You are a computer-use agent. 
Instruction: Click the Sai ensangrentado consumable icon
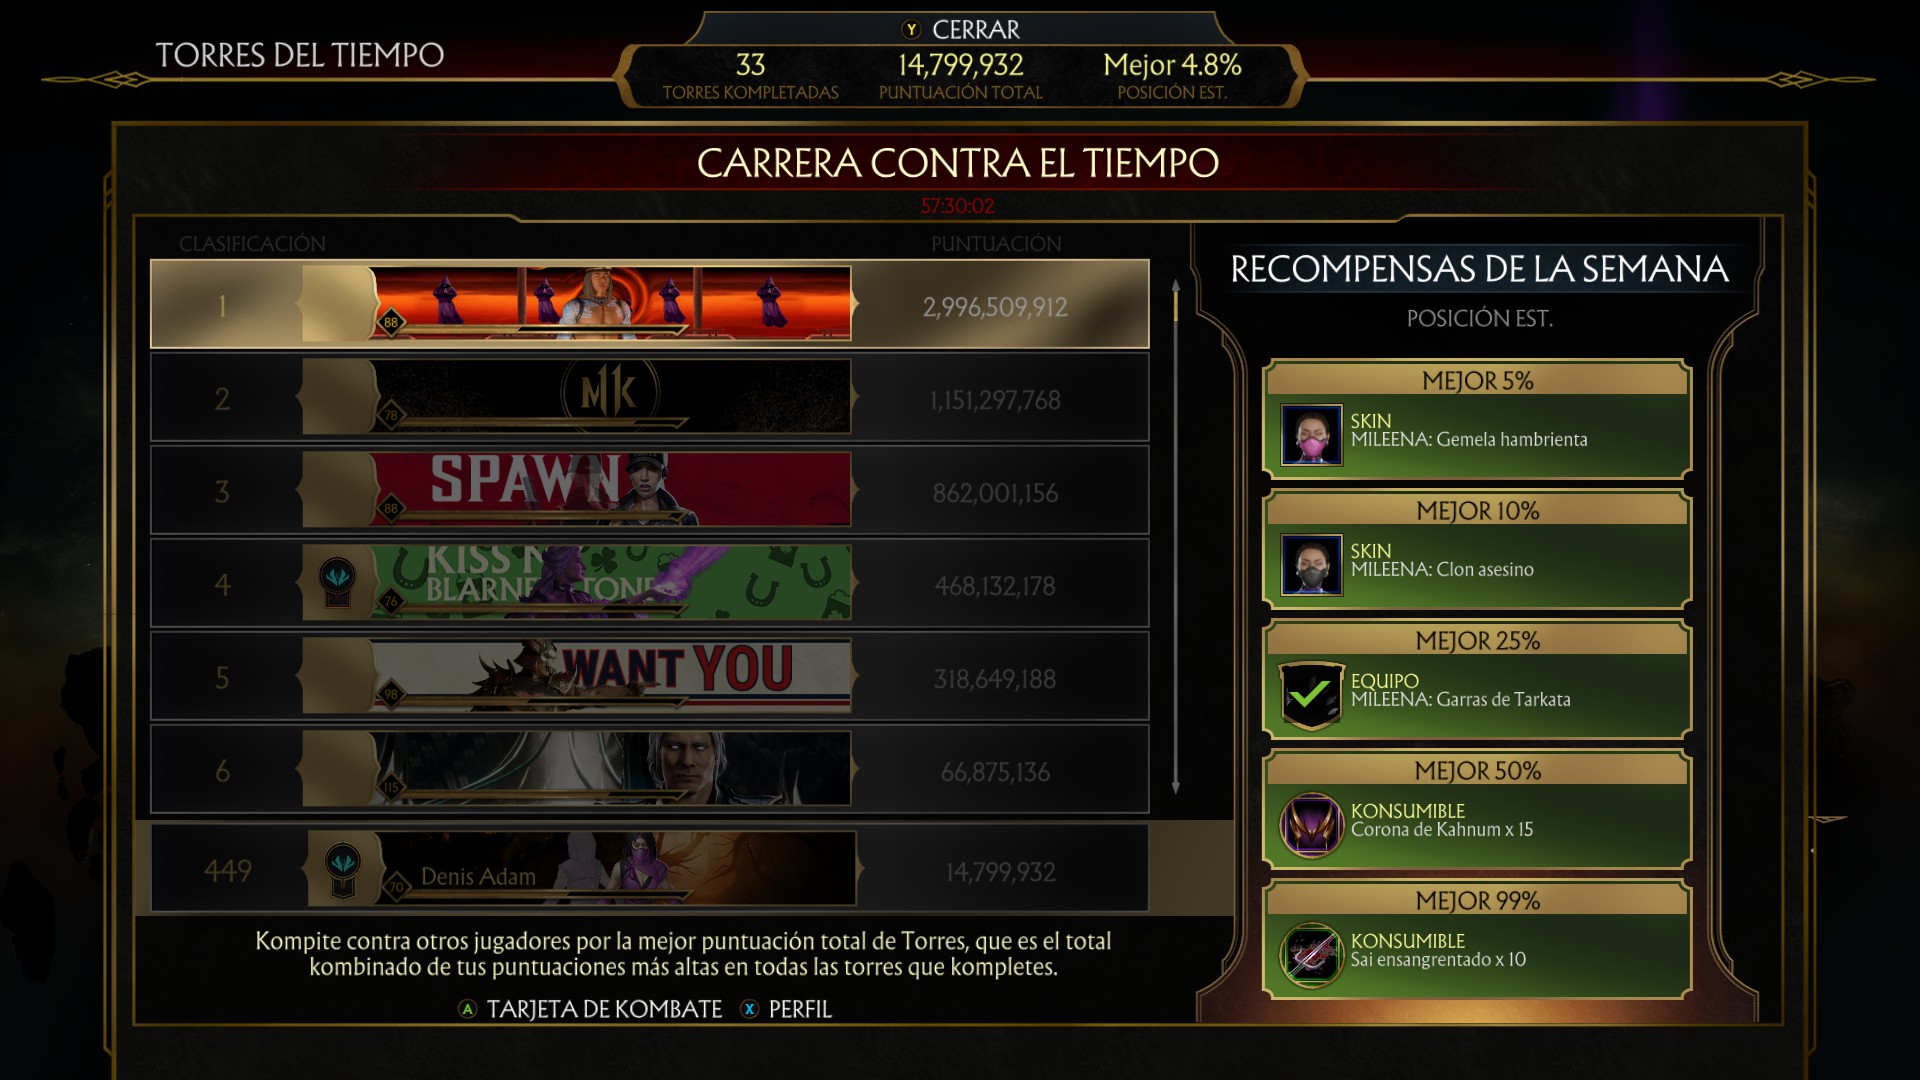(1311, 955)
